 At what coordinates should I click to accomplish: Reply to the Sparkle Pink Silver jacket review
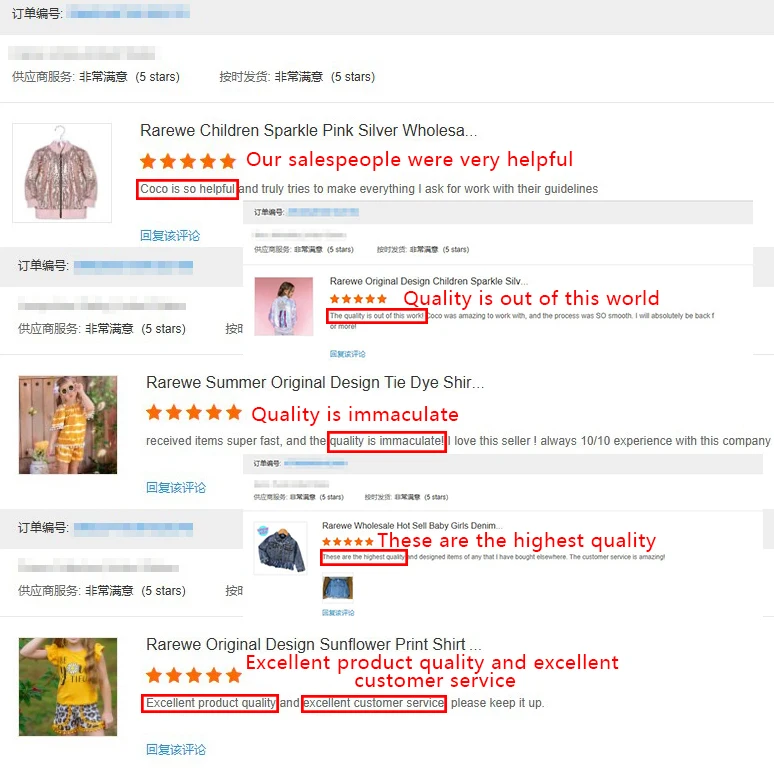tap(170, 235)
